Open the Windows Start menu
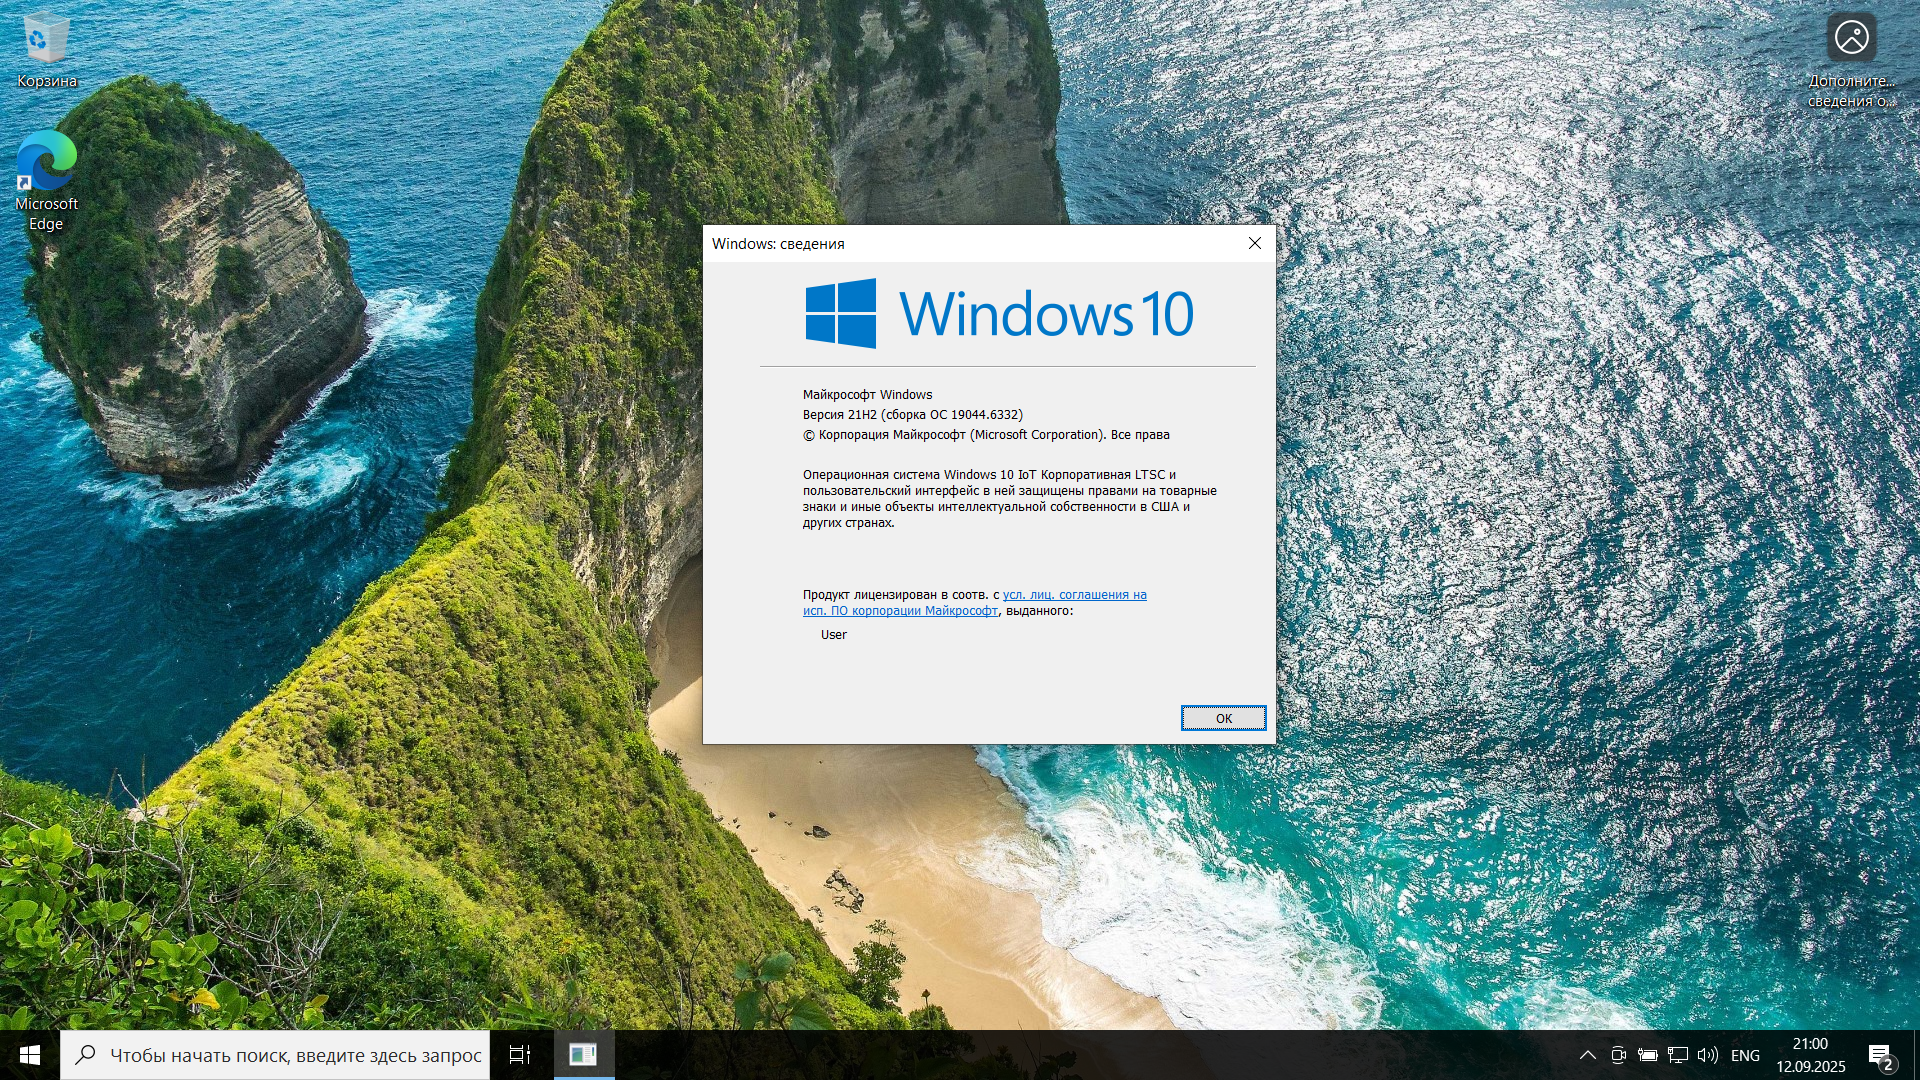This screenshot has width=1920, height=1080. [29, 1055]
